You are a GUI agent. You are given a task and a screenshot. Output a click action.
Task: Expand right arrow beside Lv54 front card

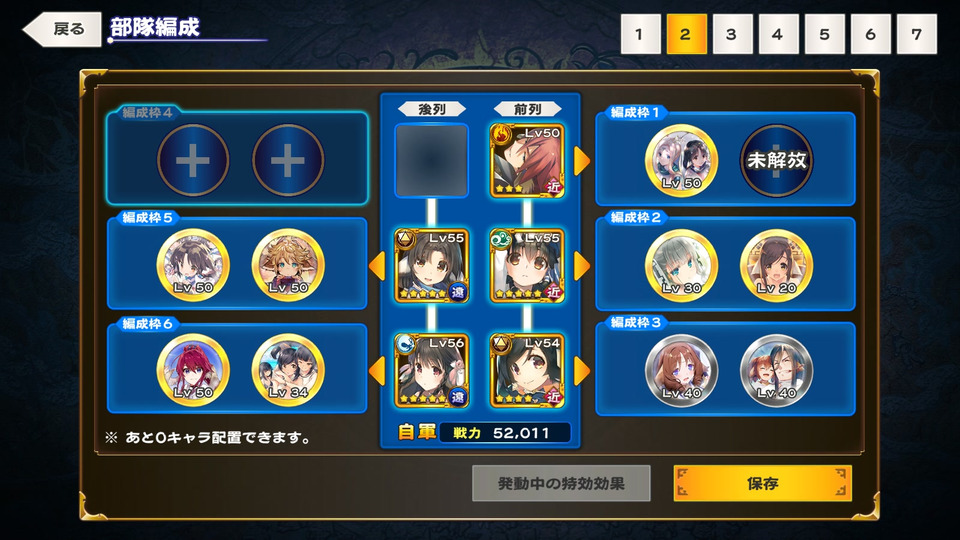582,371
